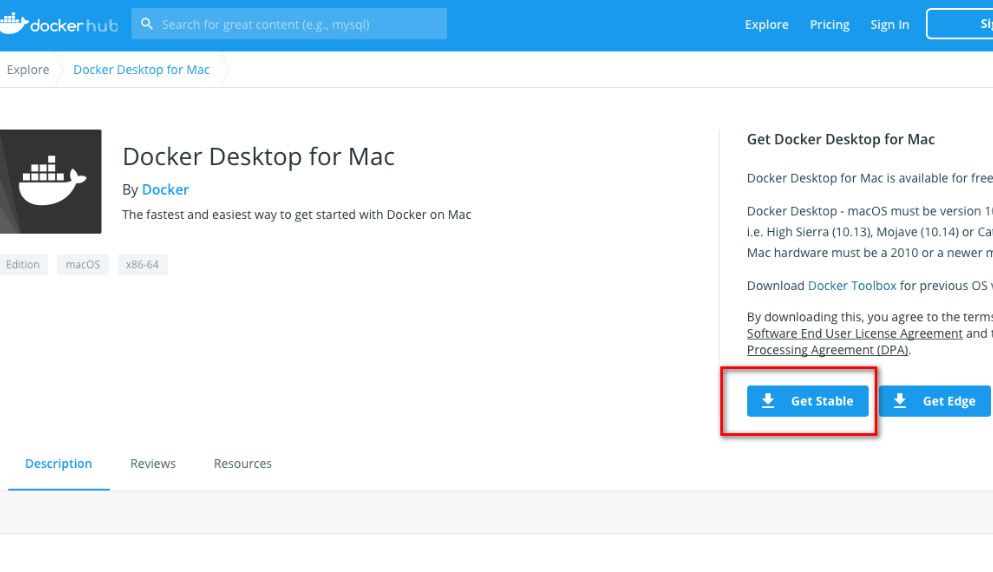Switch to the Resources tab
This screenshot has width=993, height=572.
pos(243,464)
